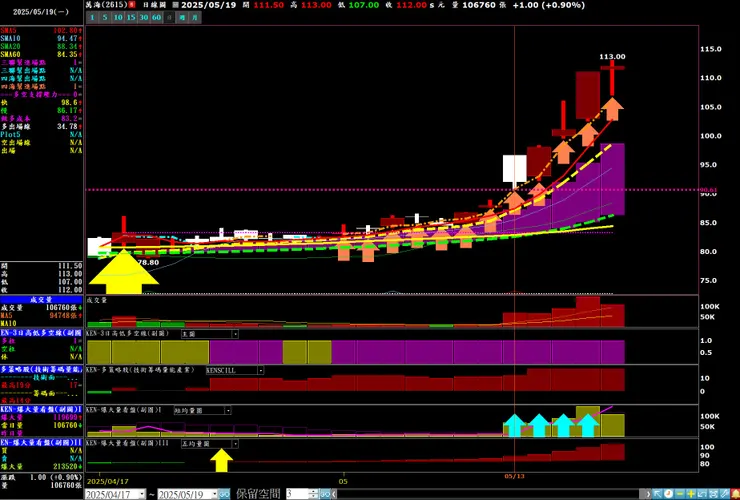This screenshot has width=740, height=500.
Task: Click the Plot5 N/A row
Action: [42, 135]
